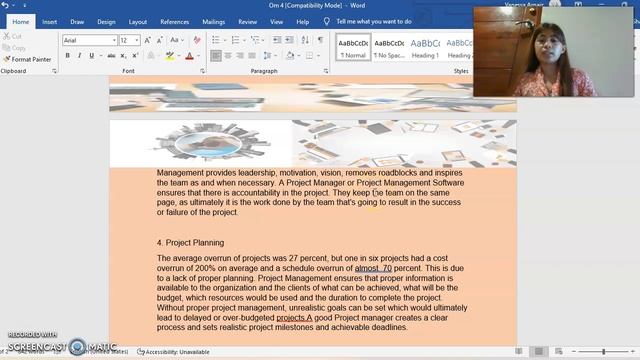The height and width of the screenshot is (360, 640).
Task: Open the Draw tab
Action: [x=77, y=22]
